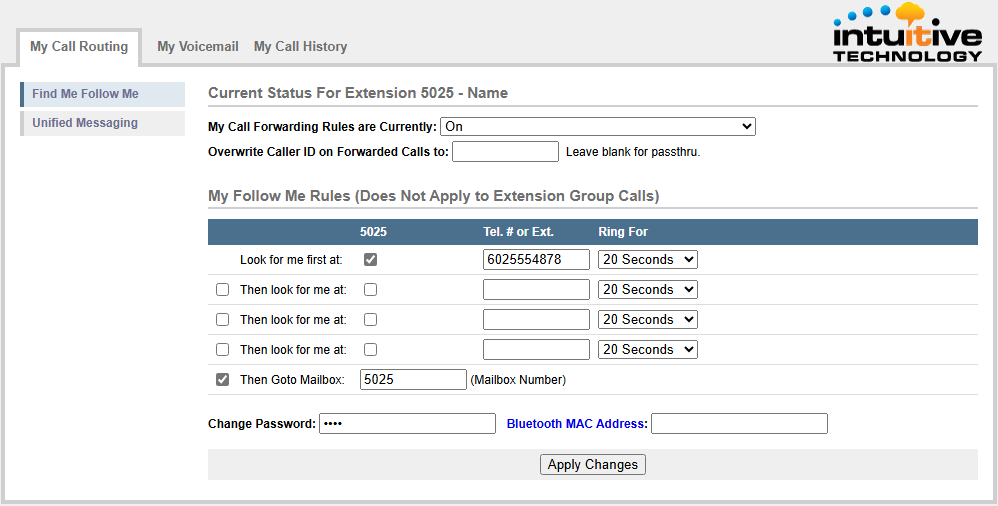
Task: Open Ring For dropdown in last row
Action: pos(647,350)
